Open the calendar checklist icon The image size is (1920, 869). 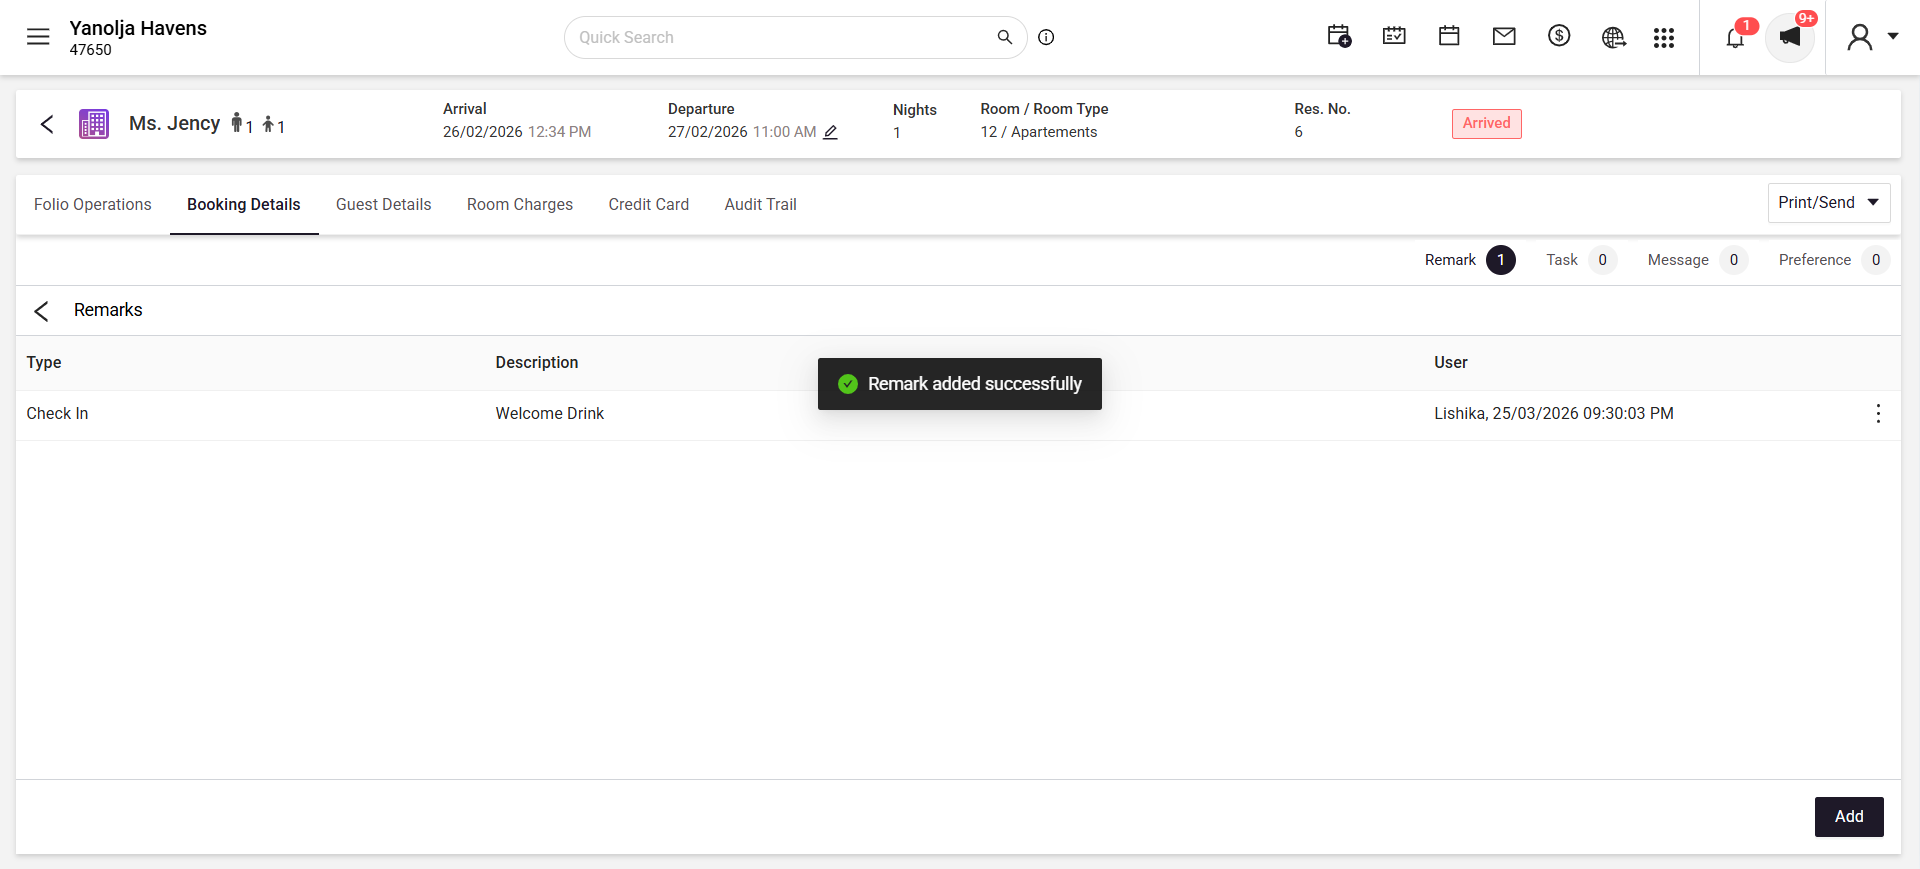coord(1394,37)
